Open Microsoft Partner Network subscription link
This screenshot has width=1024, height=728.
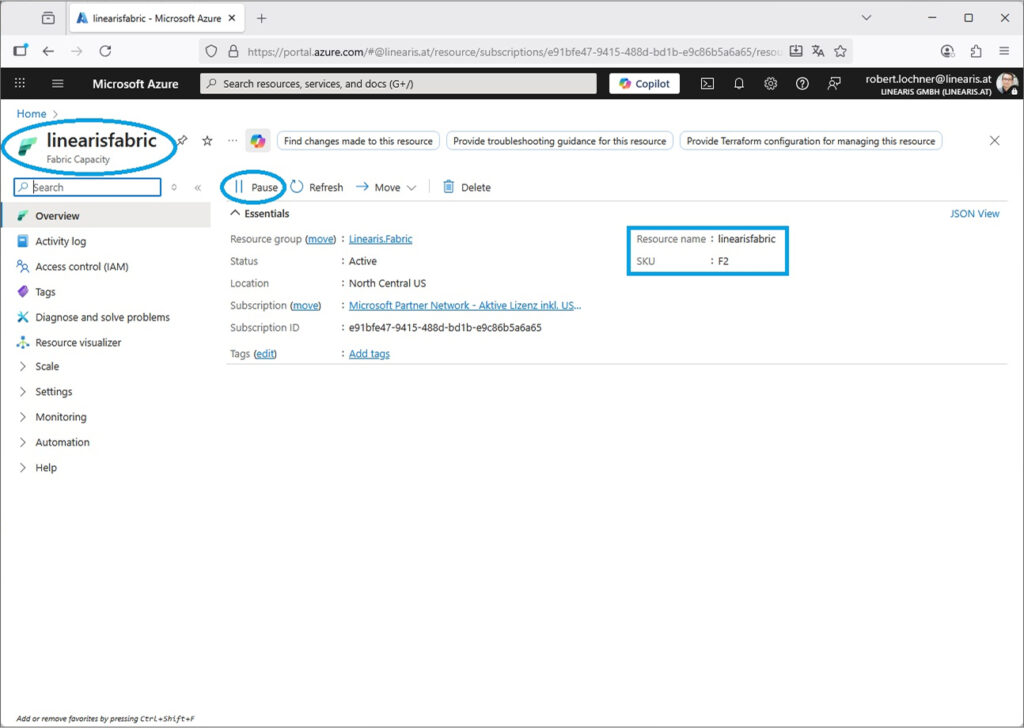(464, 306)
